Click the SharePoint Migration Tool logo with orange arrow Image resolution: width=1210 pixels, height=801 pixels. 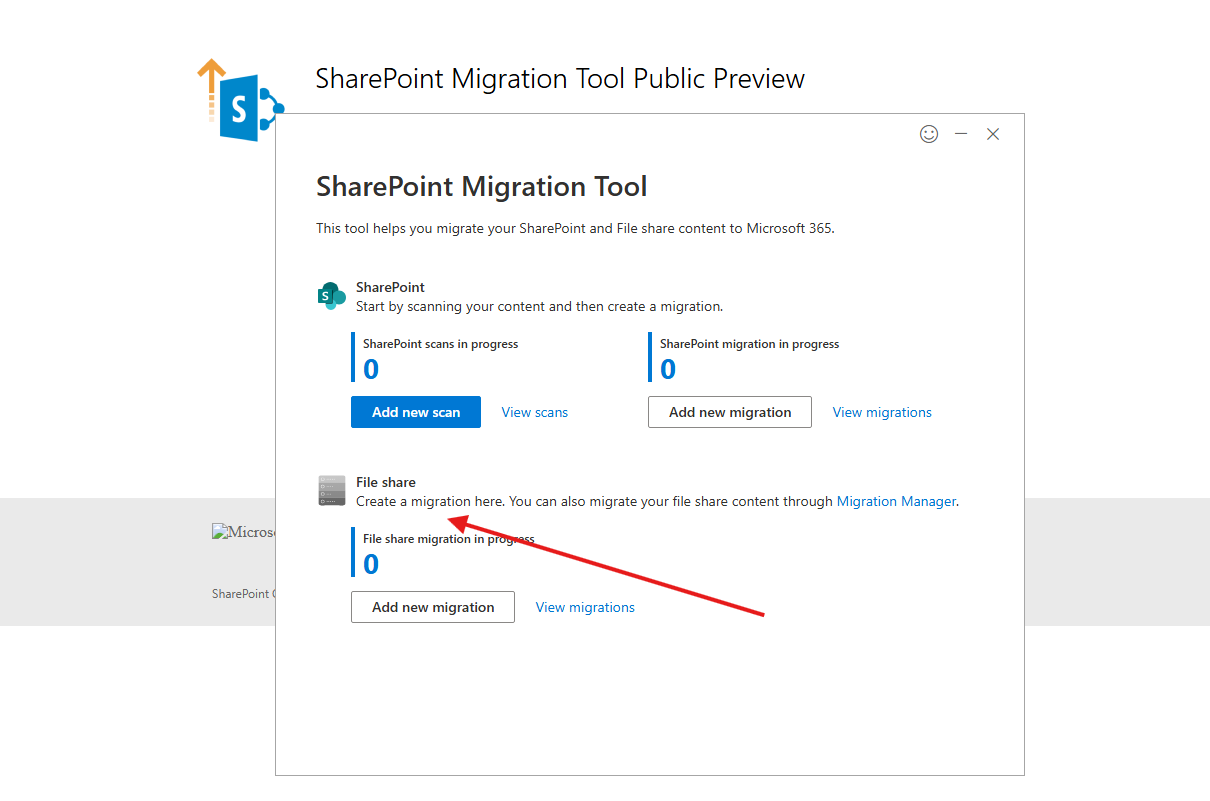[240, 102]
